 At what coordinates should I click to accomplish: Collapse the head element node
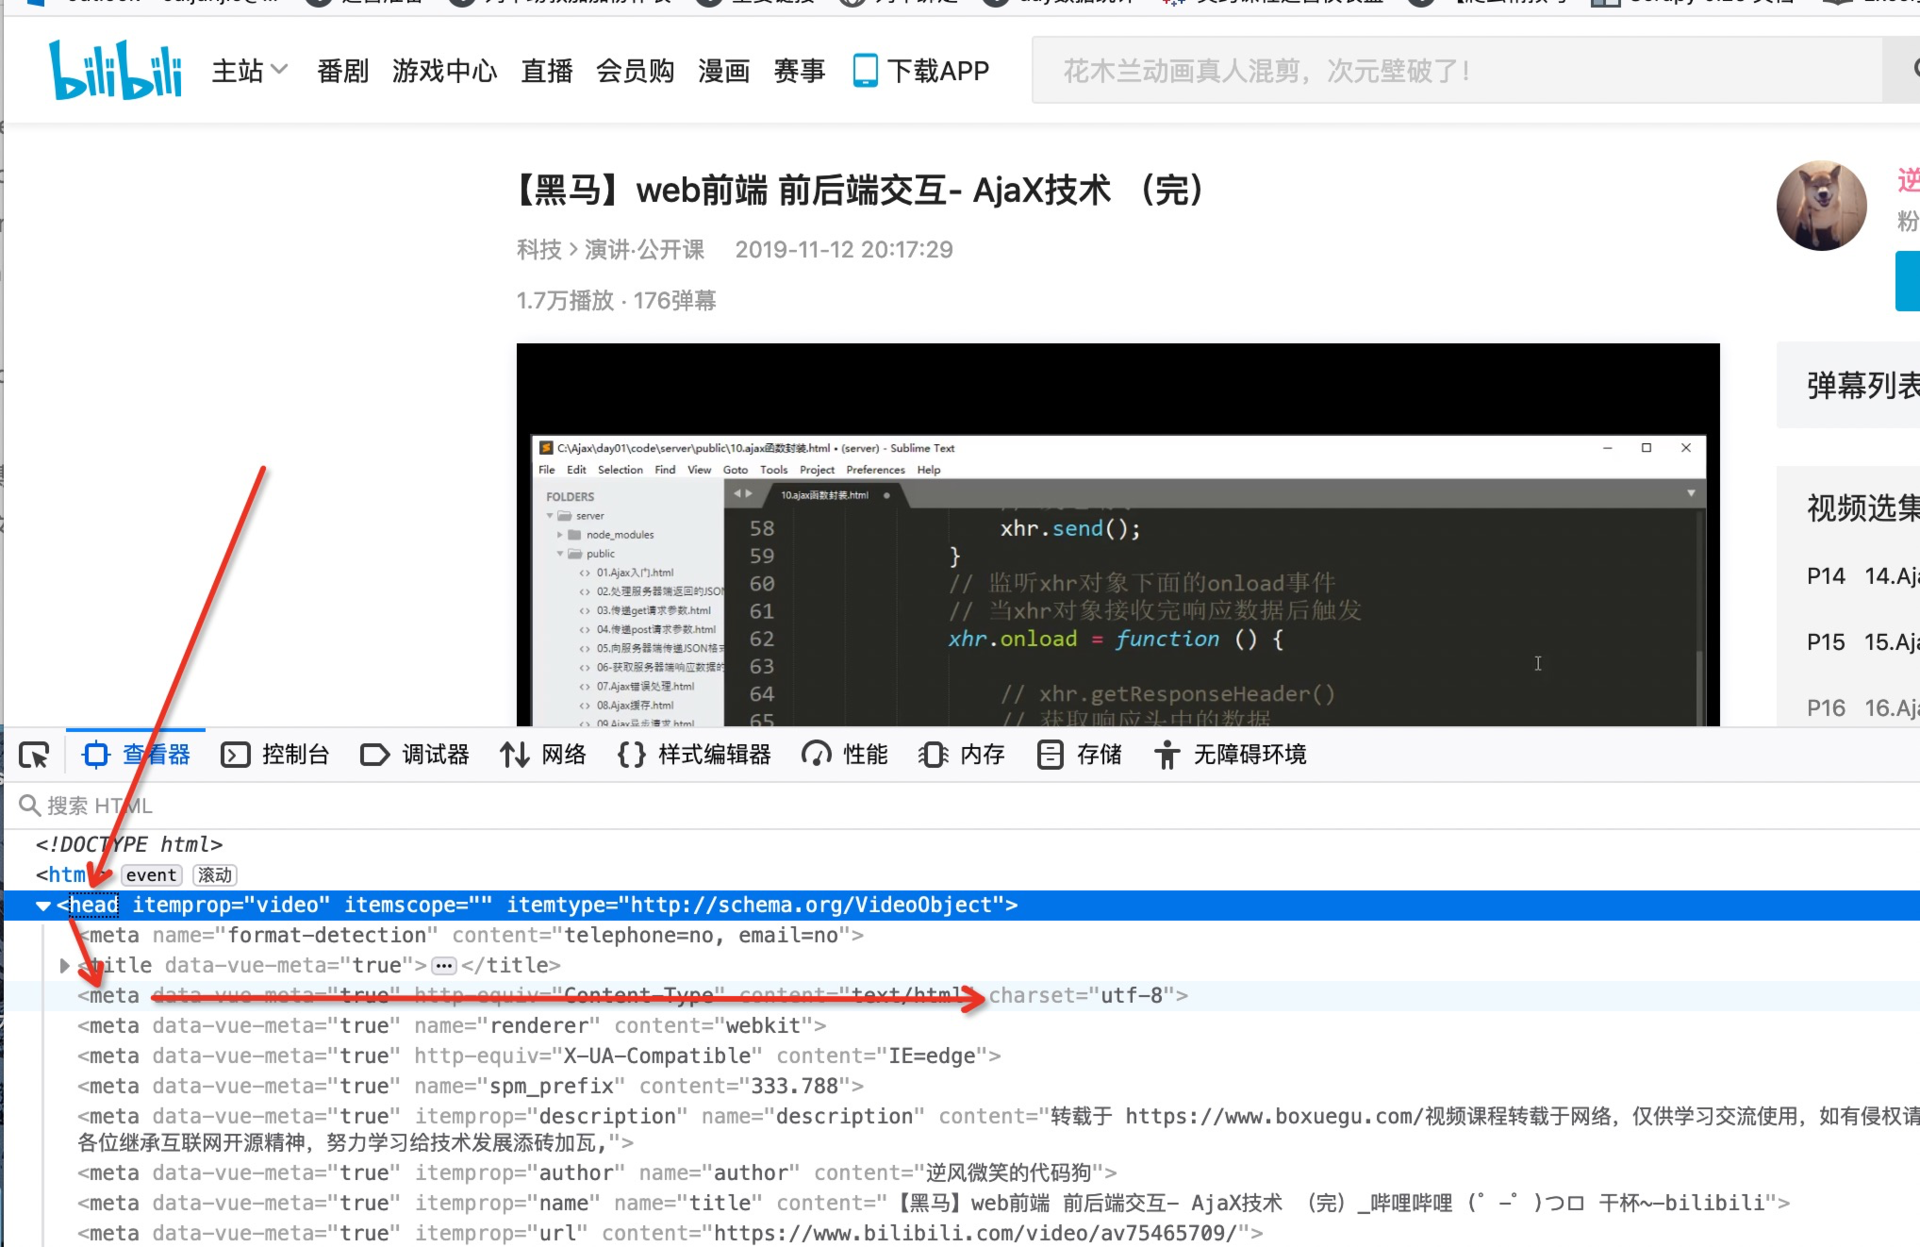pyautogui.click(x=43, y=905)
